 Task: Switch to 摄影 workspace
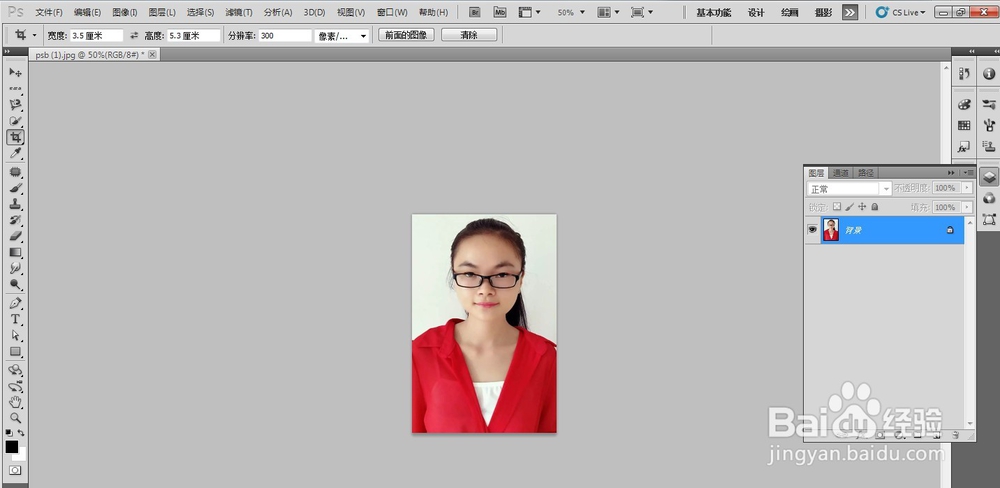coord(823,13)
